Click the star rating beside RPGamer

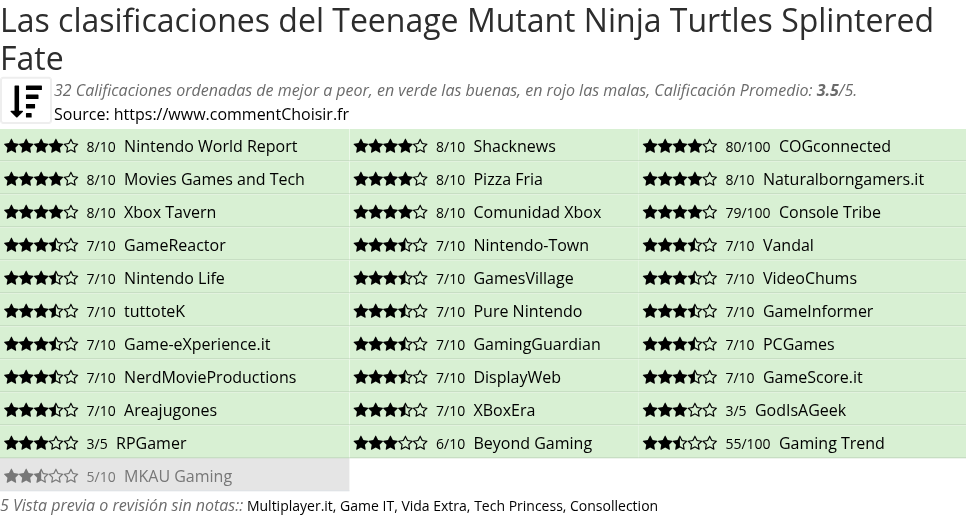coord(41,443)
